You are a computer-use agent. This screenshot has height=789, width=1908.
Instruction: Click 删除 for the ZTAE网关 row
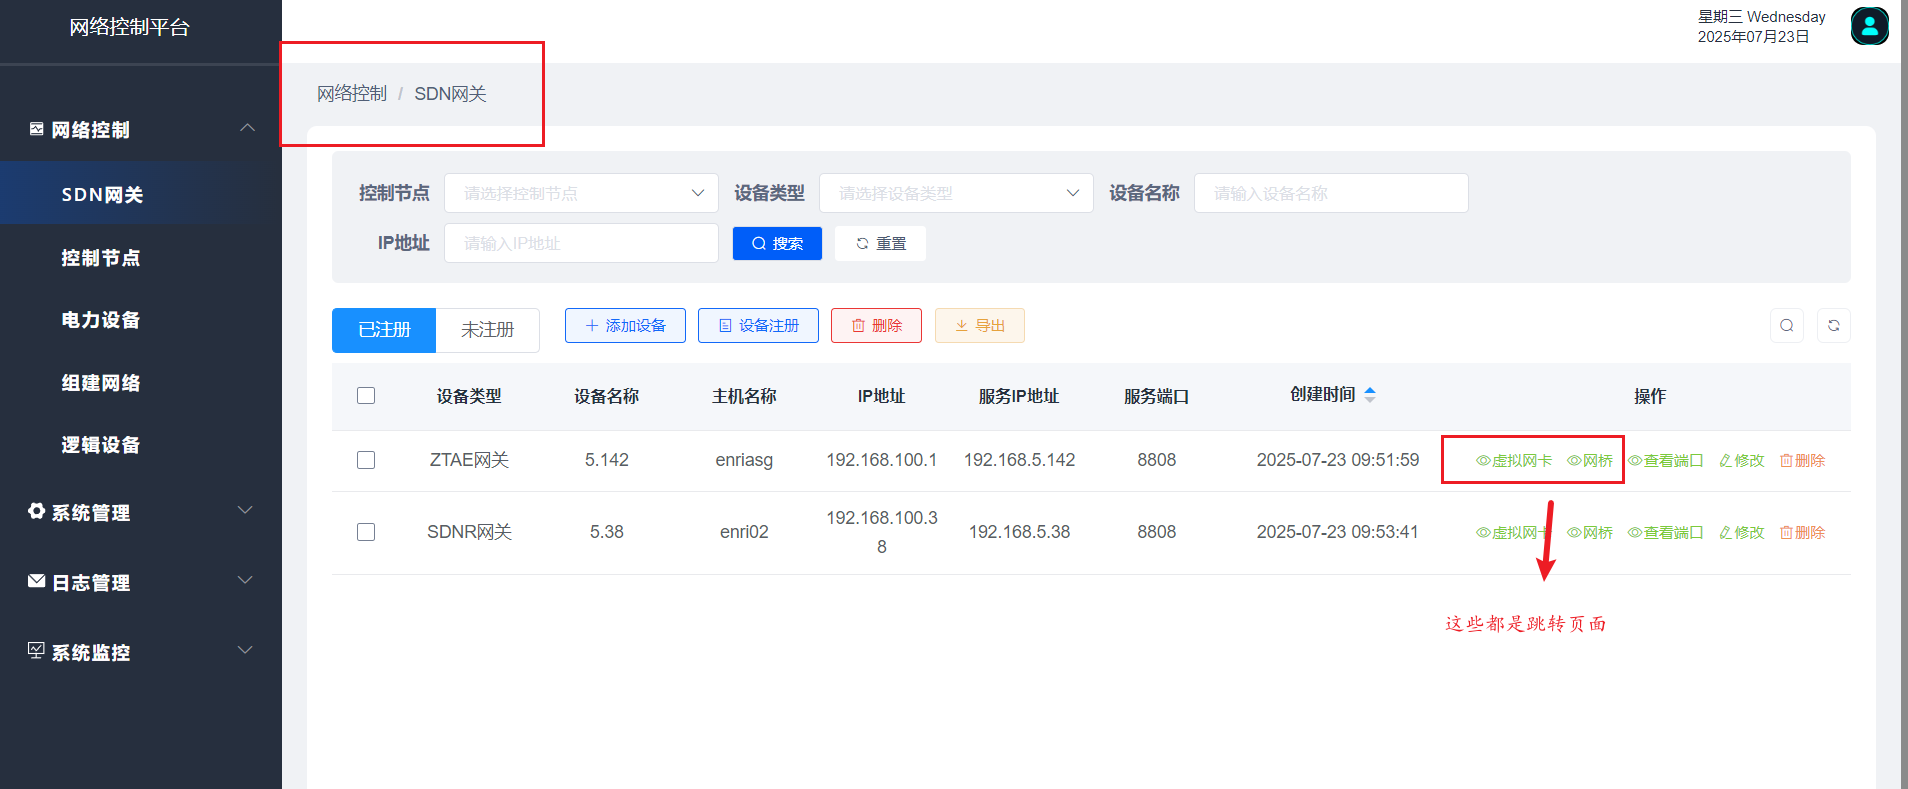(1803, 461)
